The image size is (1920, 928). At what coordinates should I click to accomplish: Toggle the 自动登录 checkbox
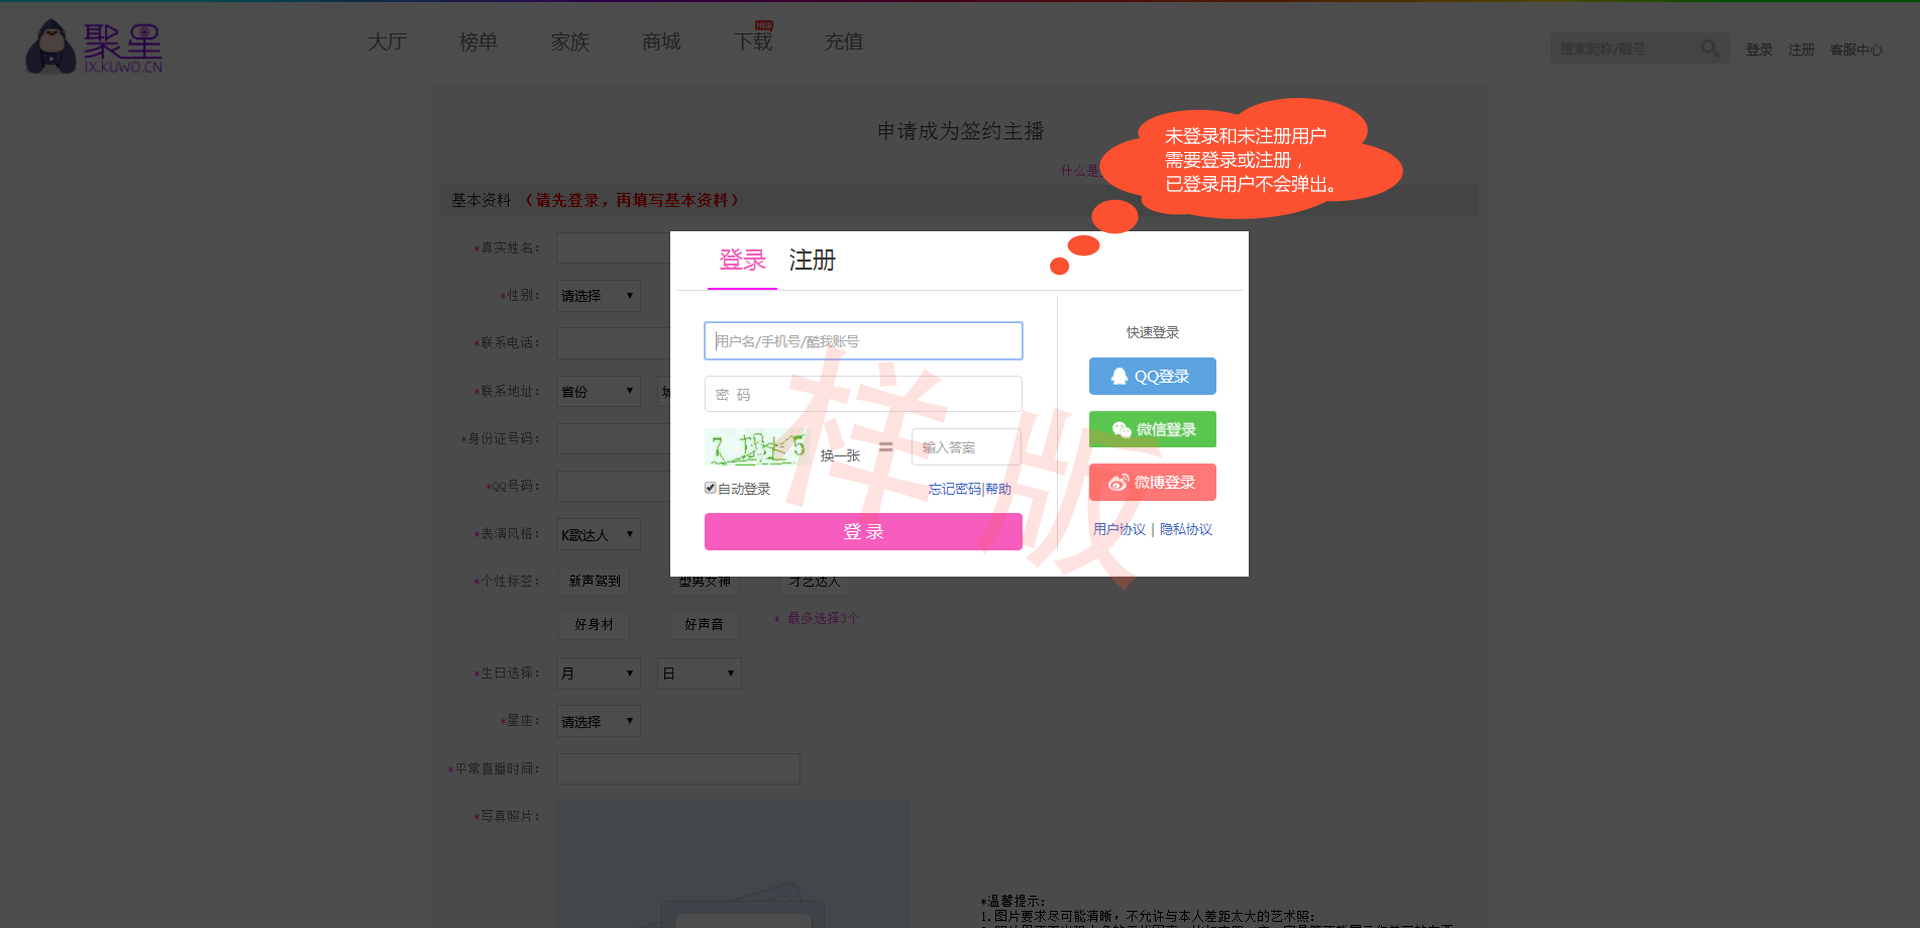click(710, 488)
